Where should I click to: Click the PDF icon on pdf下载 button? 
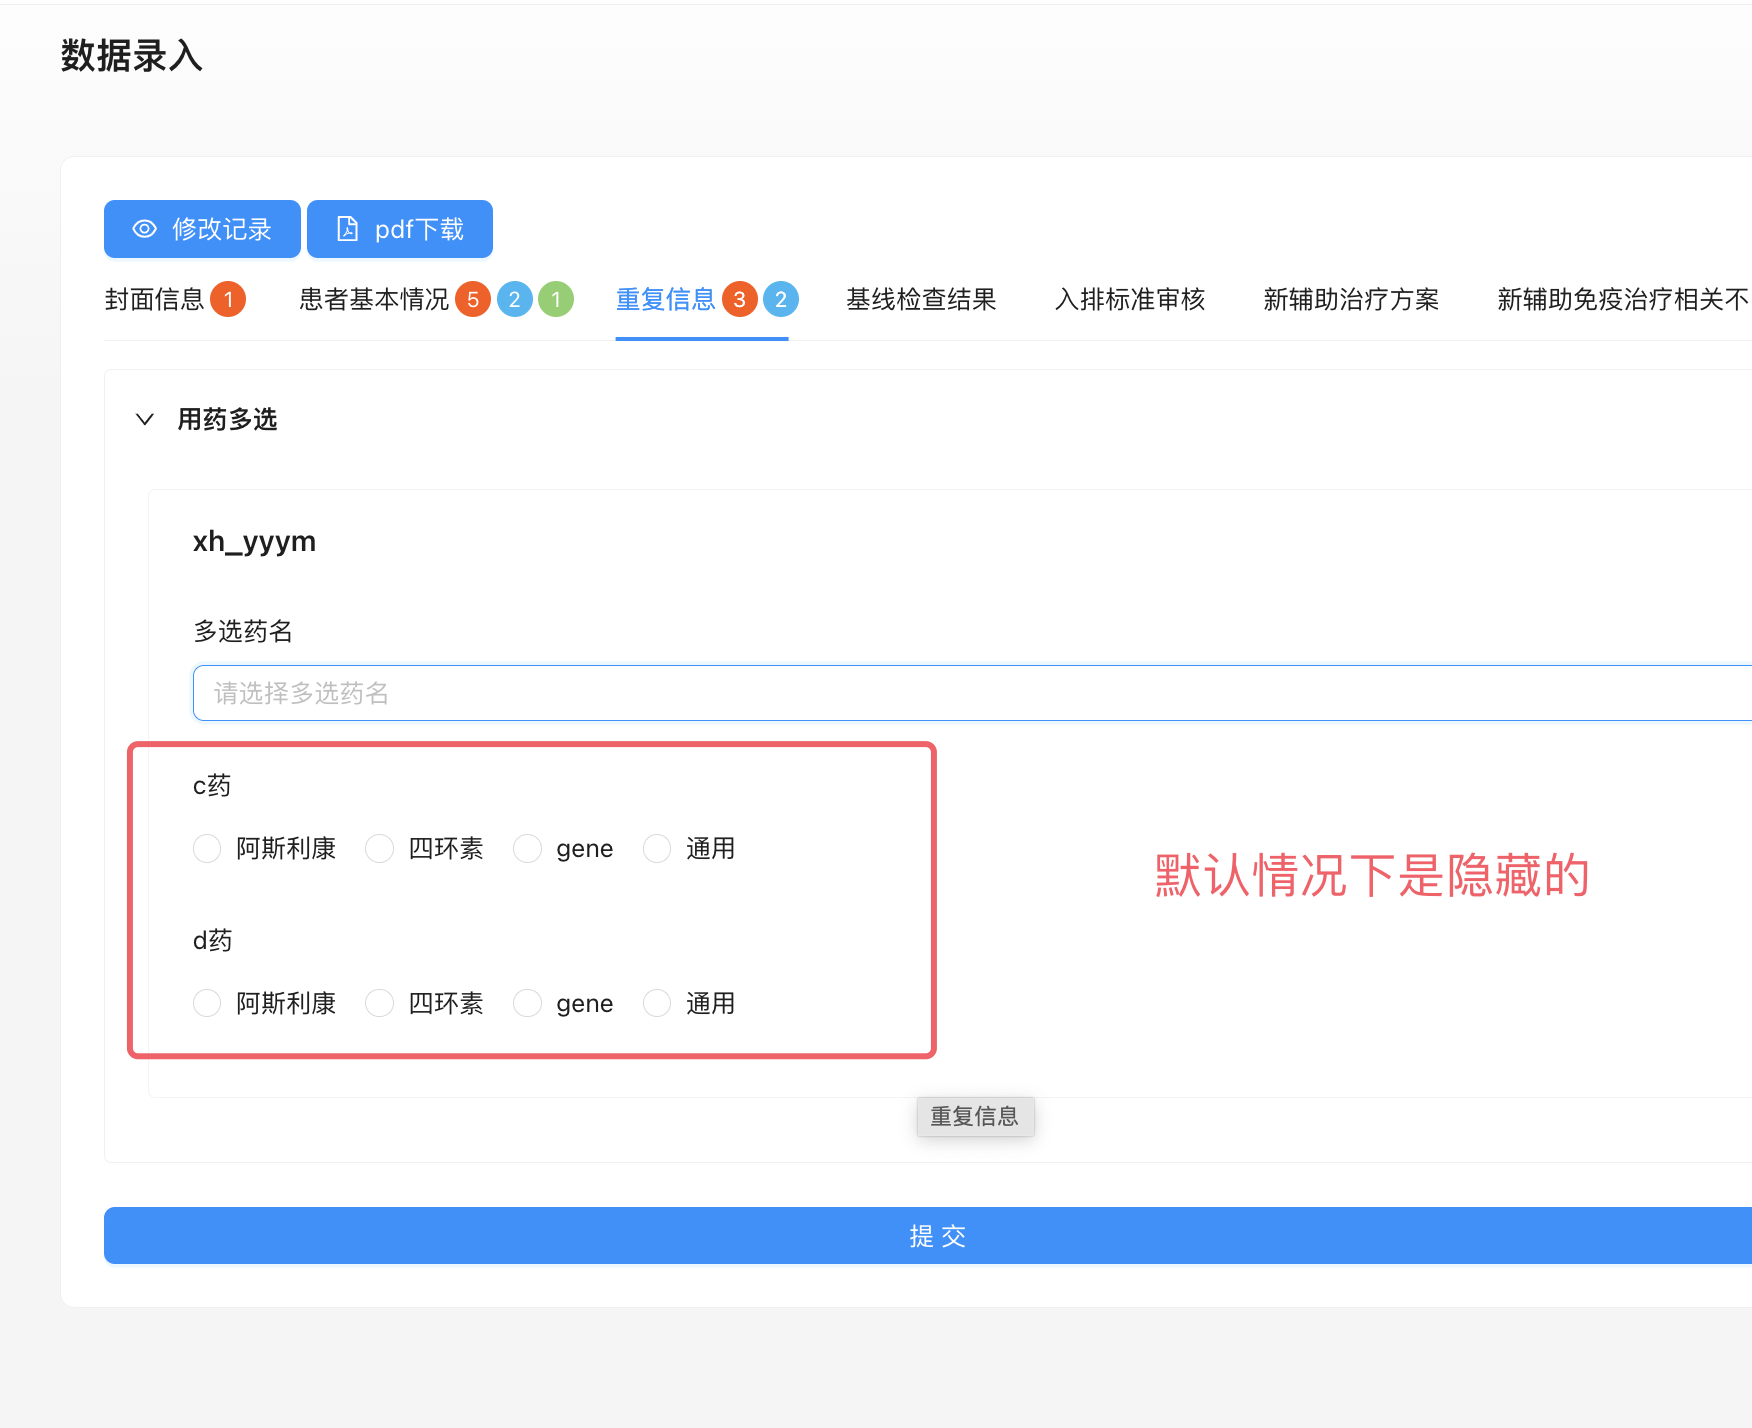(347, 229)
